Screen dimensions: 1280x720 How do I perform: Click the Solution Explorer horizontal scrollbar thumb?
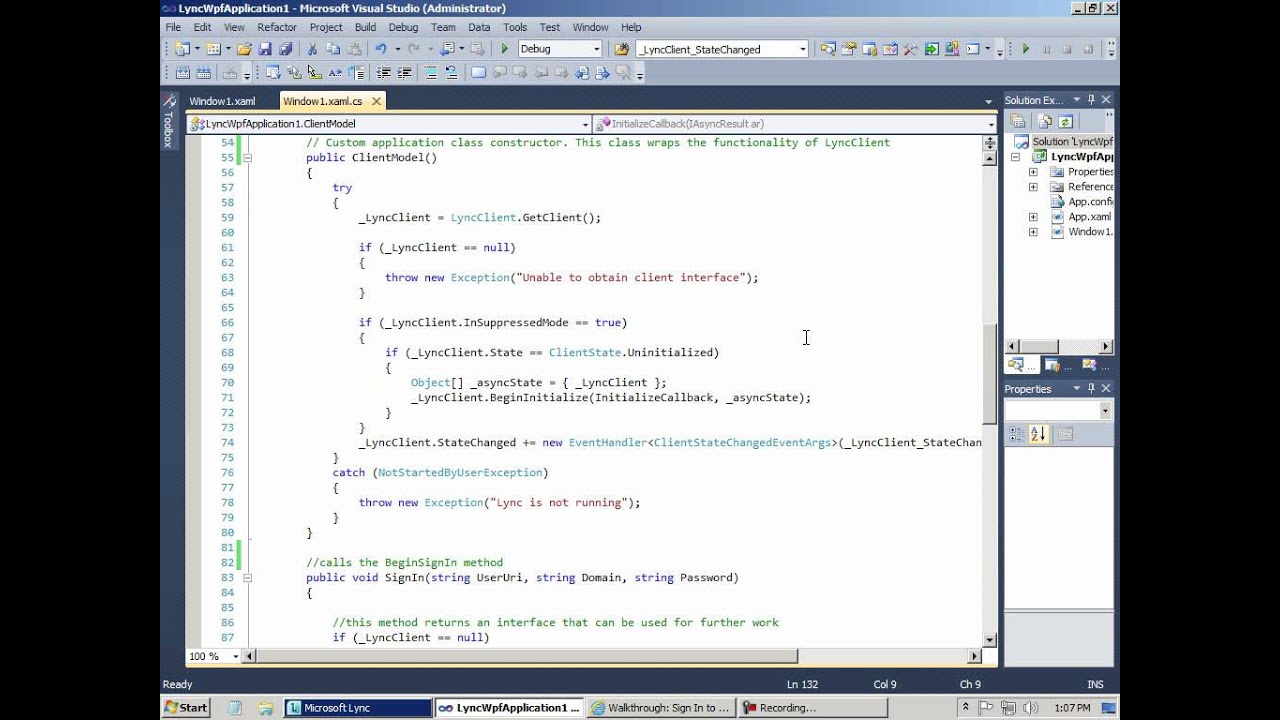click(1040, 346)
